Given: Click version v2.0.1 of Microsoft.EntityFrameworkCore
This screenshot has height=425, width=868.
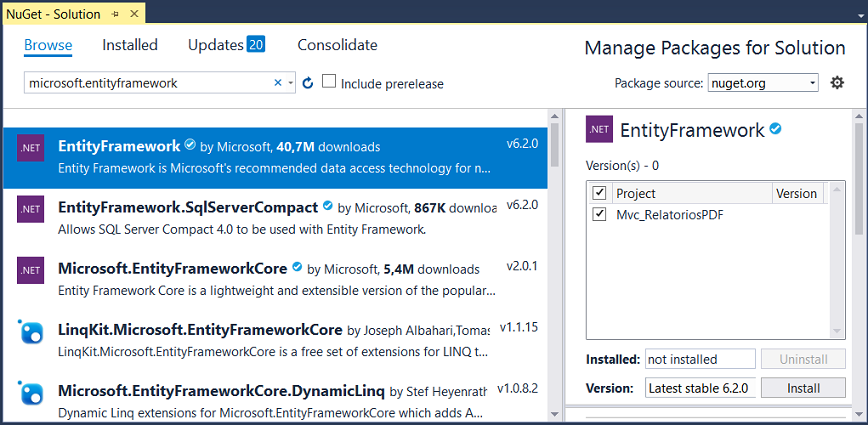Looking at the screenshot, I should coord(522,266).
